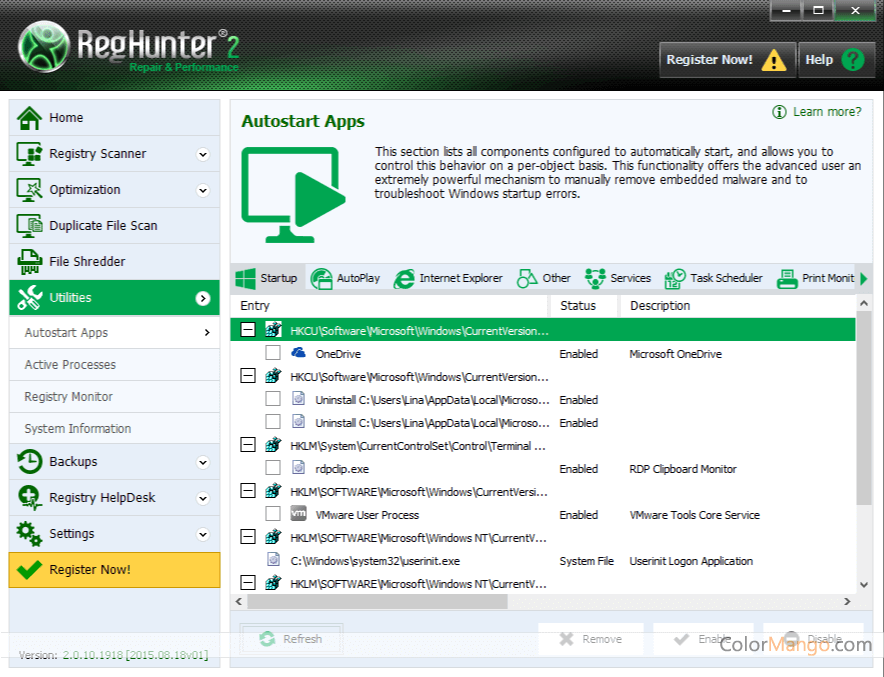The image size is (884, 677).
Task: Expand the Settings menu chevron
Action: [x=203, y=534]
